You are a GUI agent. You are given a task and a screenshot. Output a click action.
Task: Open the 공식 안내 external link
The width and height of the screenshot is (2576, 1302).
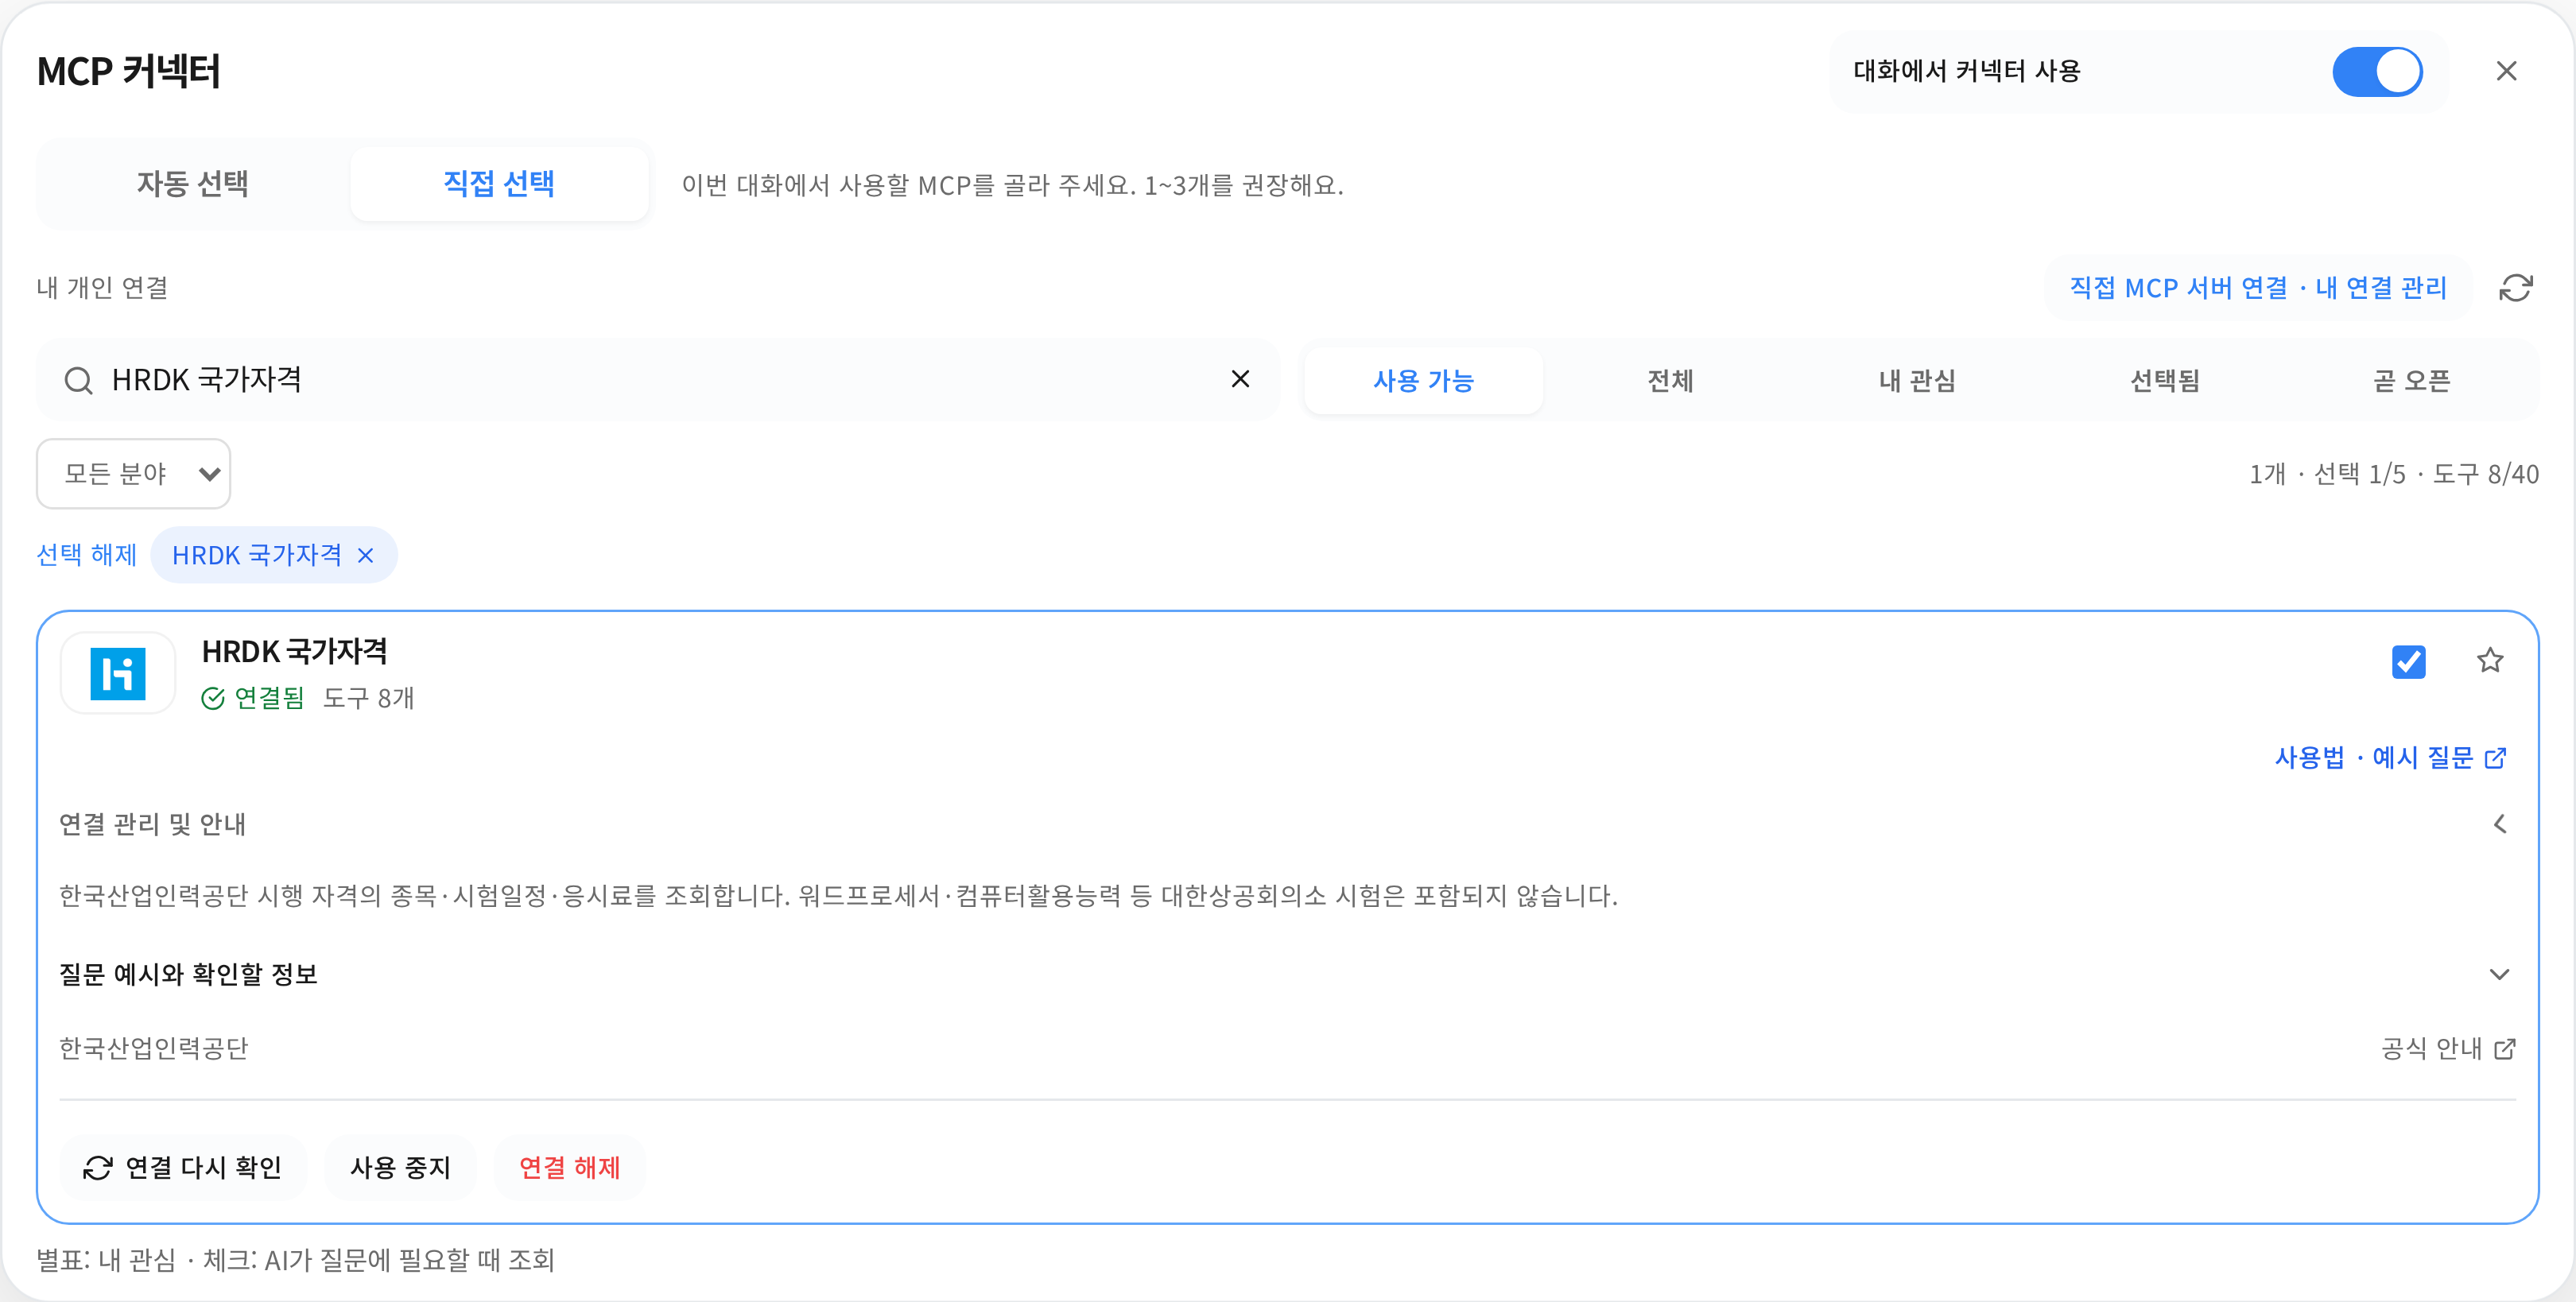coord(2447,1049)
